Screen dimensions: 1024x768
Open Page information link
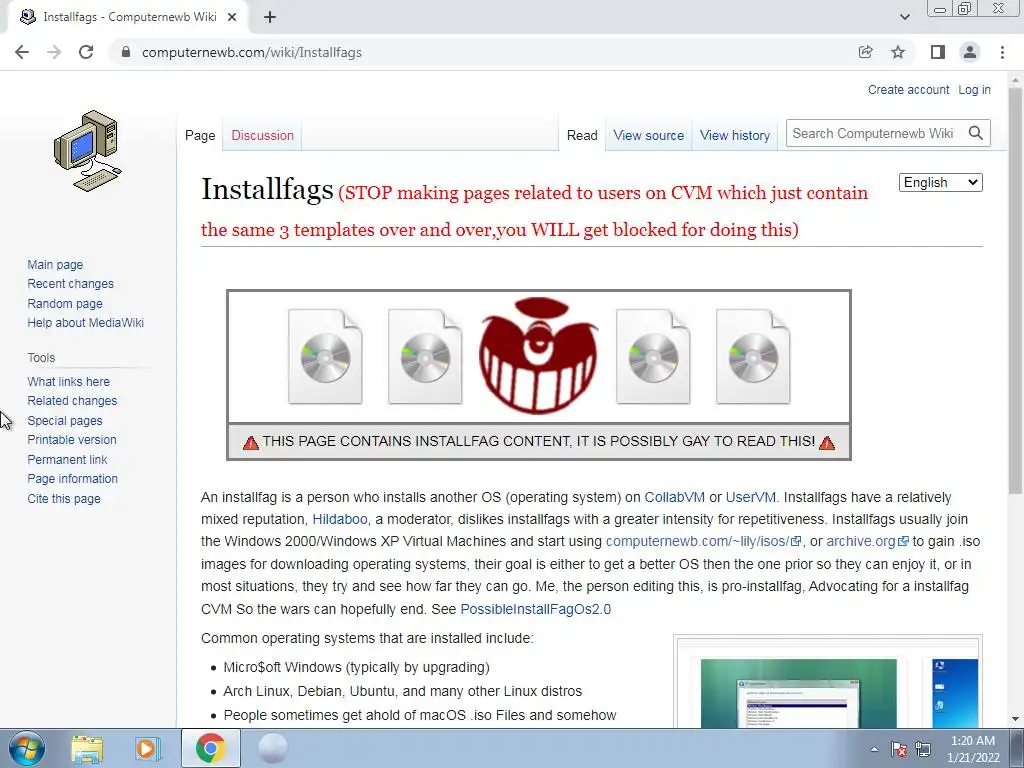(72, 479)
